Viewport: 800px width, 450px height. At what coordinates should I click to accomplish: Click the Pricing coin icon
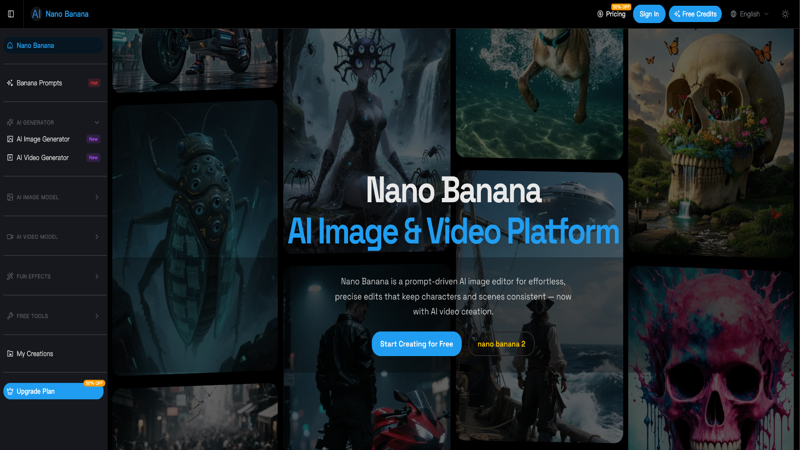[x=600, y=14]
